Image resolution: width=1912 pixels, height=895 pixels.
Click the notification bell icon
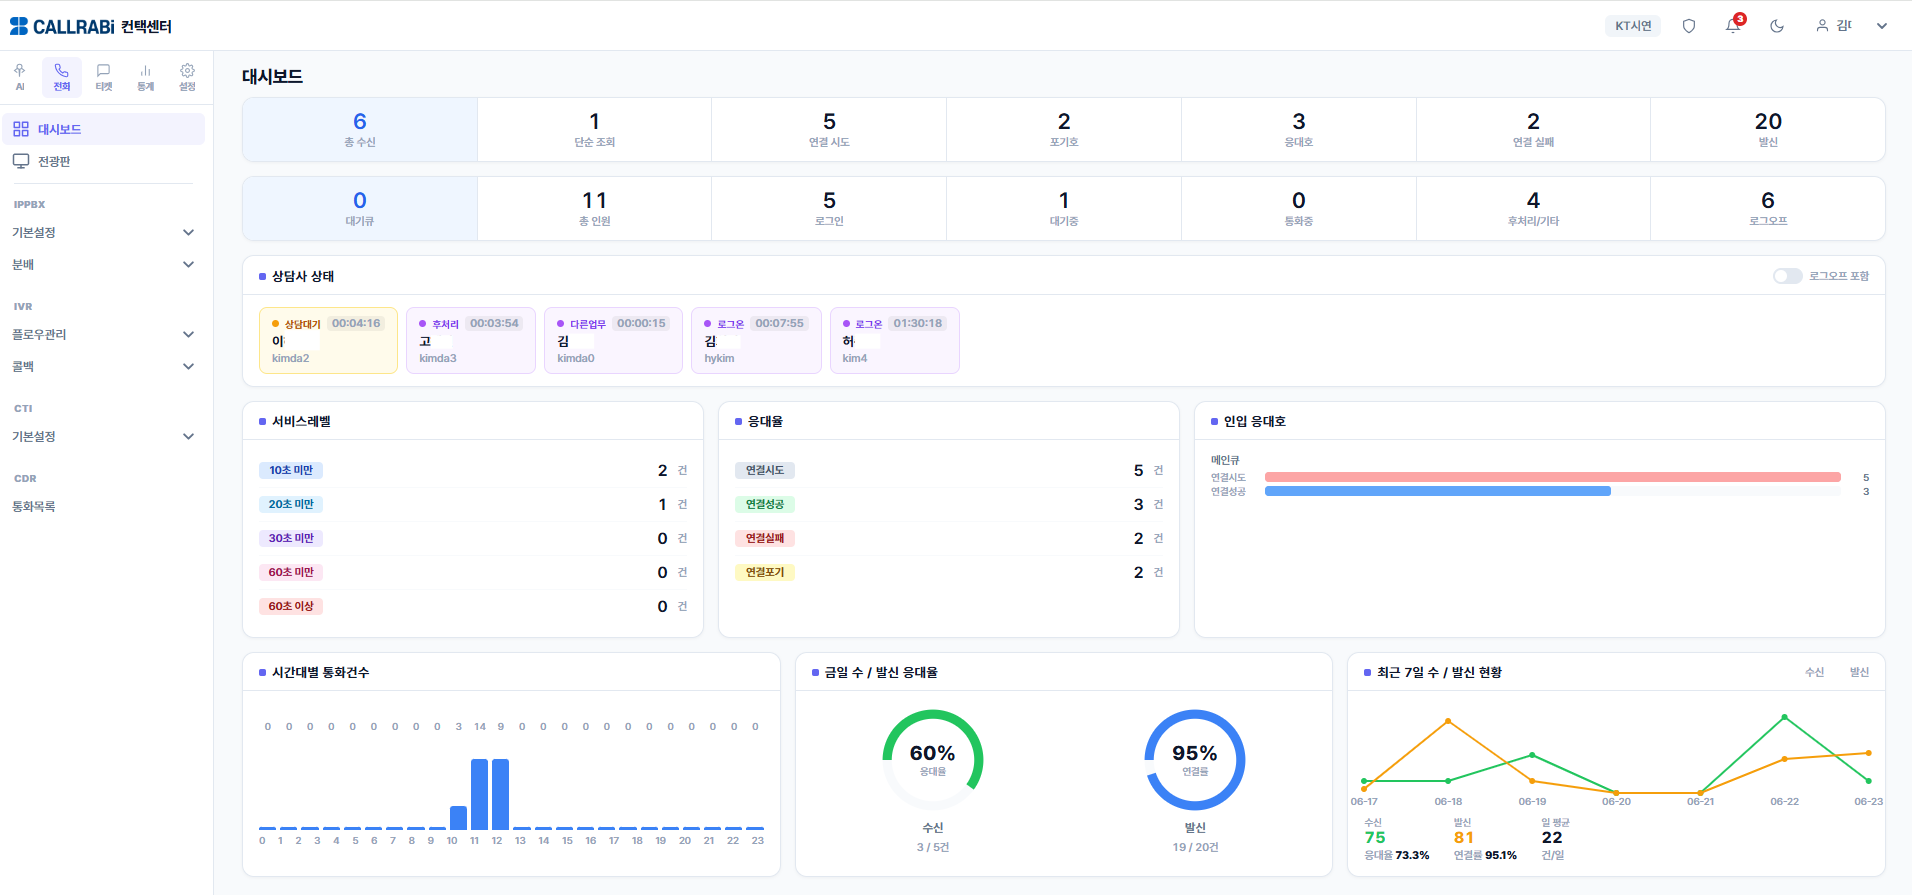1733,26
